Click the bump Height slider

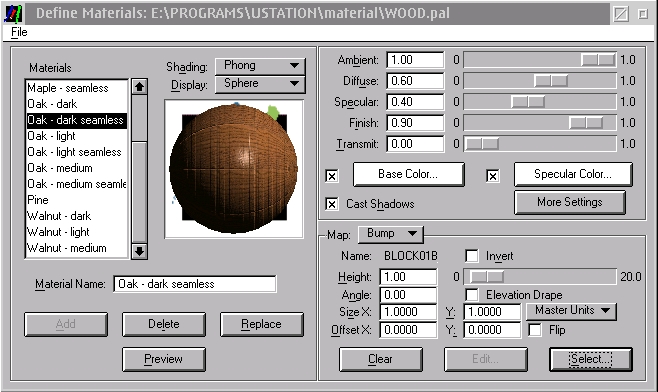coord(540,277)
